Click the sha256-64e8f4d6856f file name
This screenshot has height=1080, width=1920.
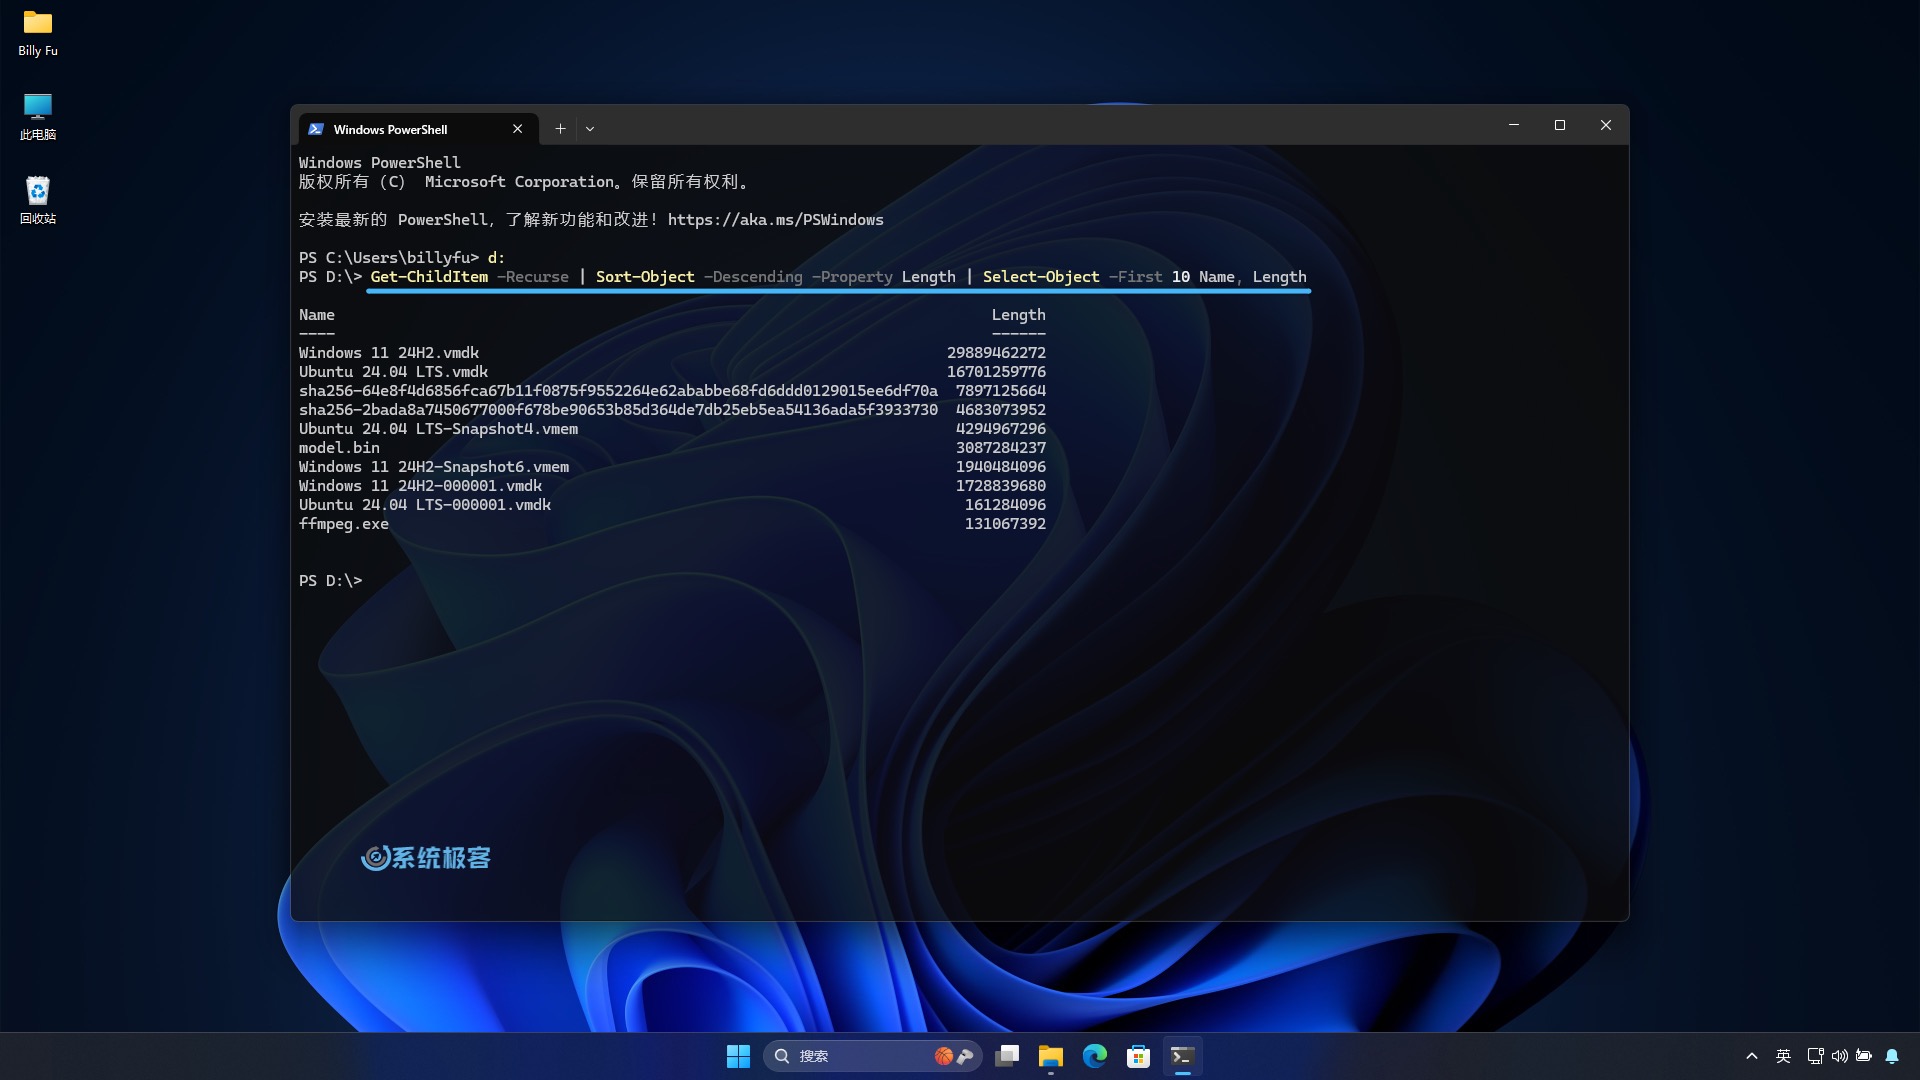[x=618, y=391]
